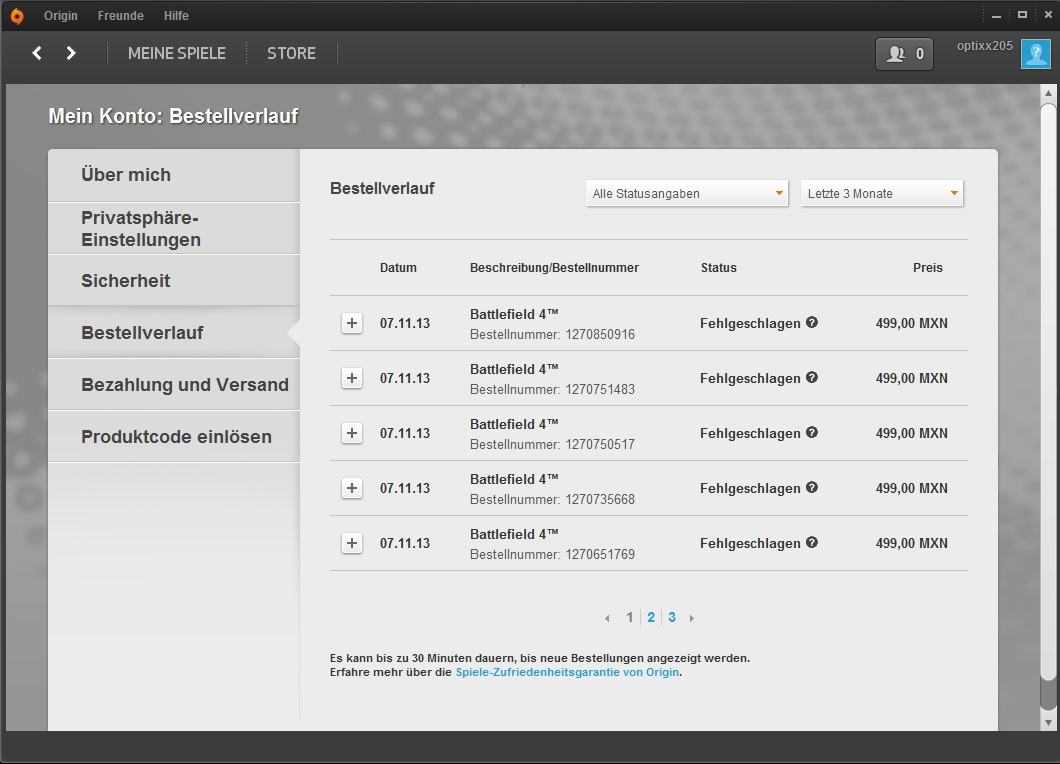Click Beschreibung/Bestellnummer column header
Screen dimensions: 1060x764
pos(554,268)
